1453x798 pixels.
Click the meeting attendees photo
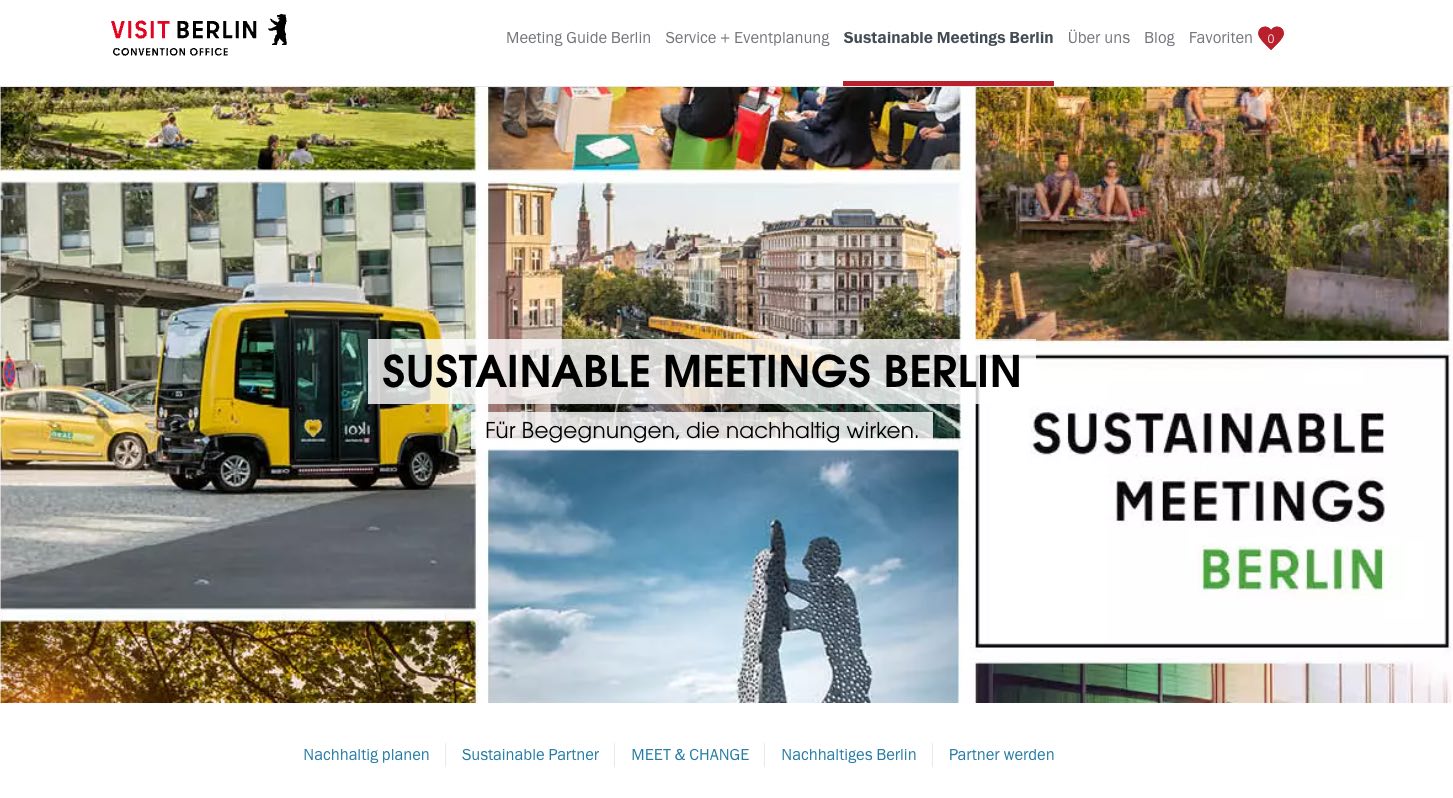tap(723, 128)
